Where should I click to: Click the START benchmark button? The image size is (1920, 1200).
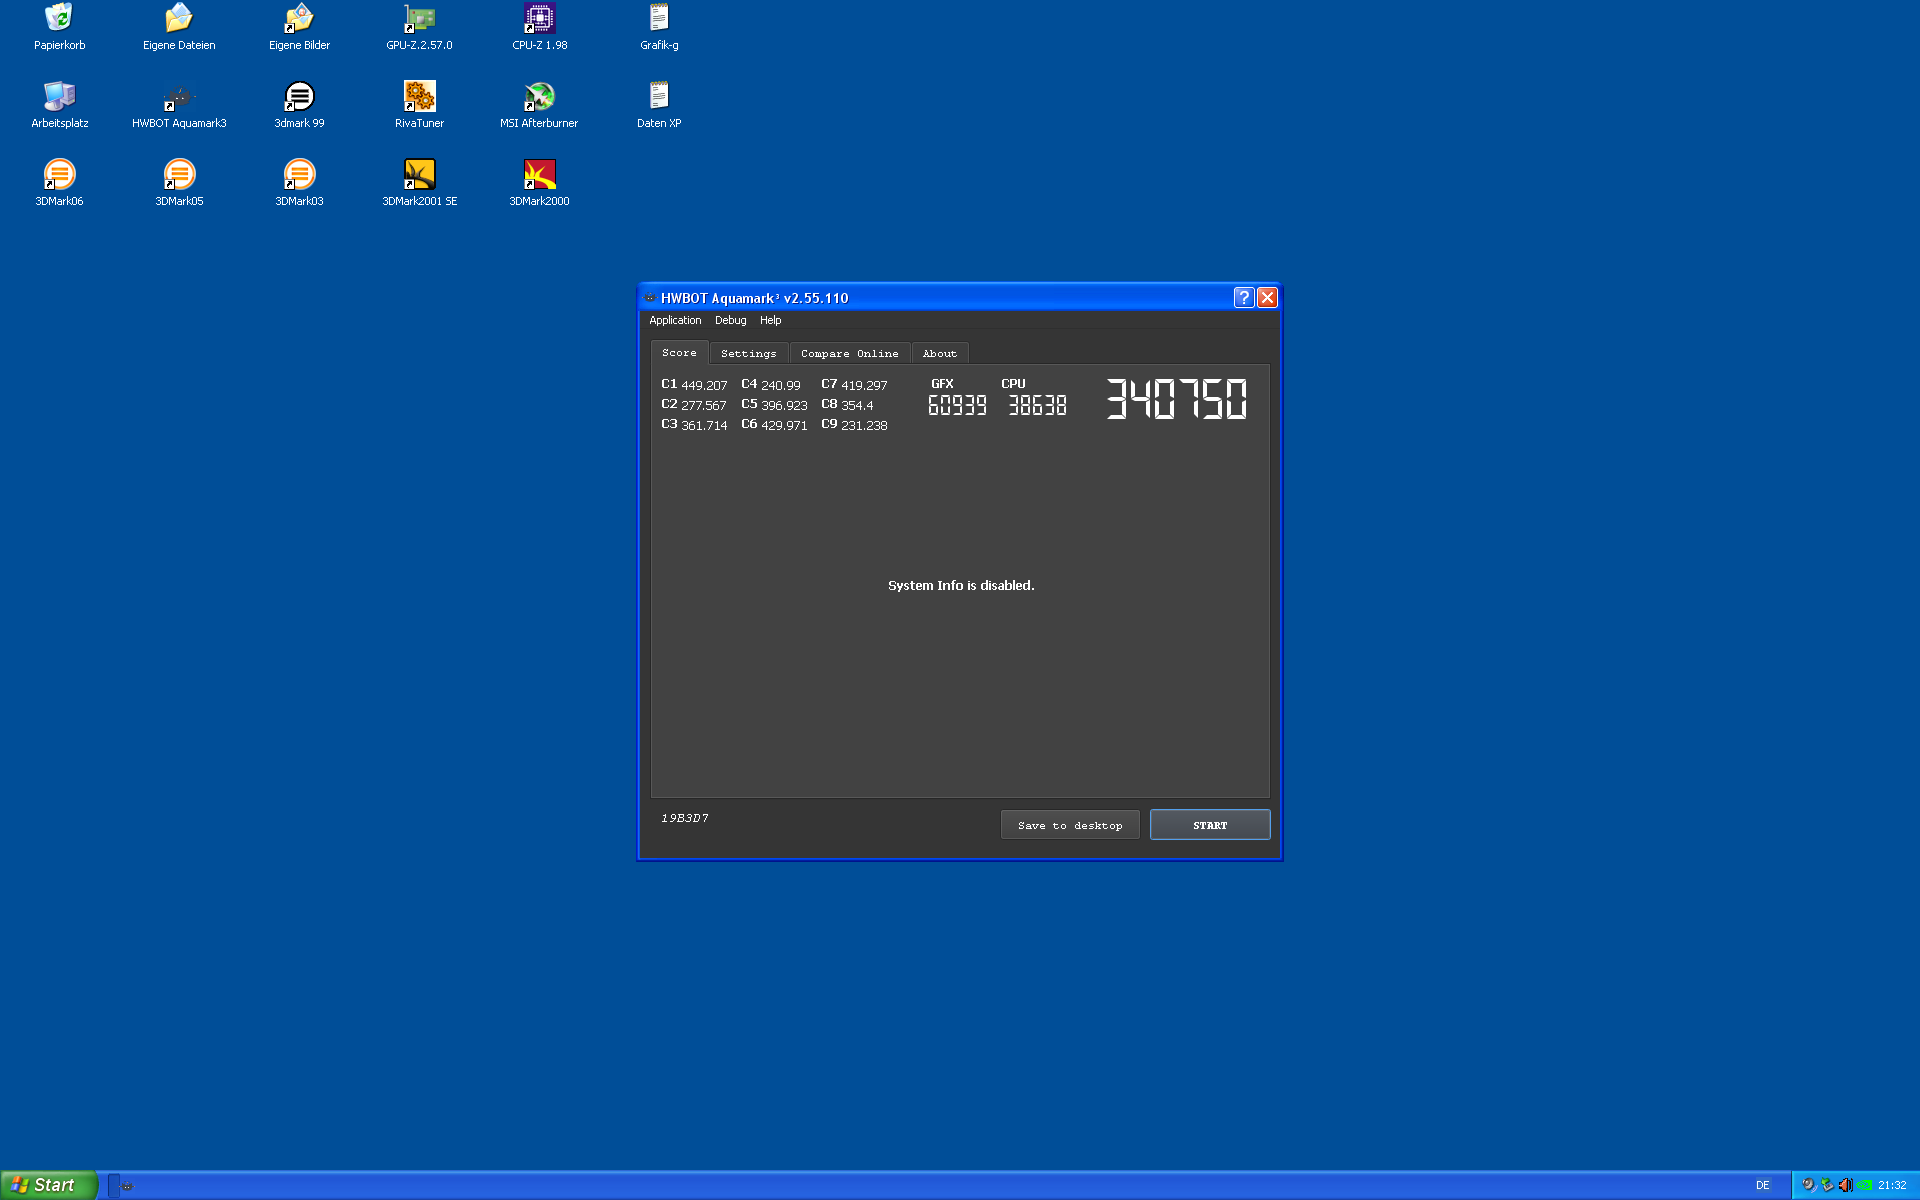pyautogui.click(x=1210, y=825)
